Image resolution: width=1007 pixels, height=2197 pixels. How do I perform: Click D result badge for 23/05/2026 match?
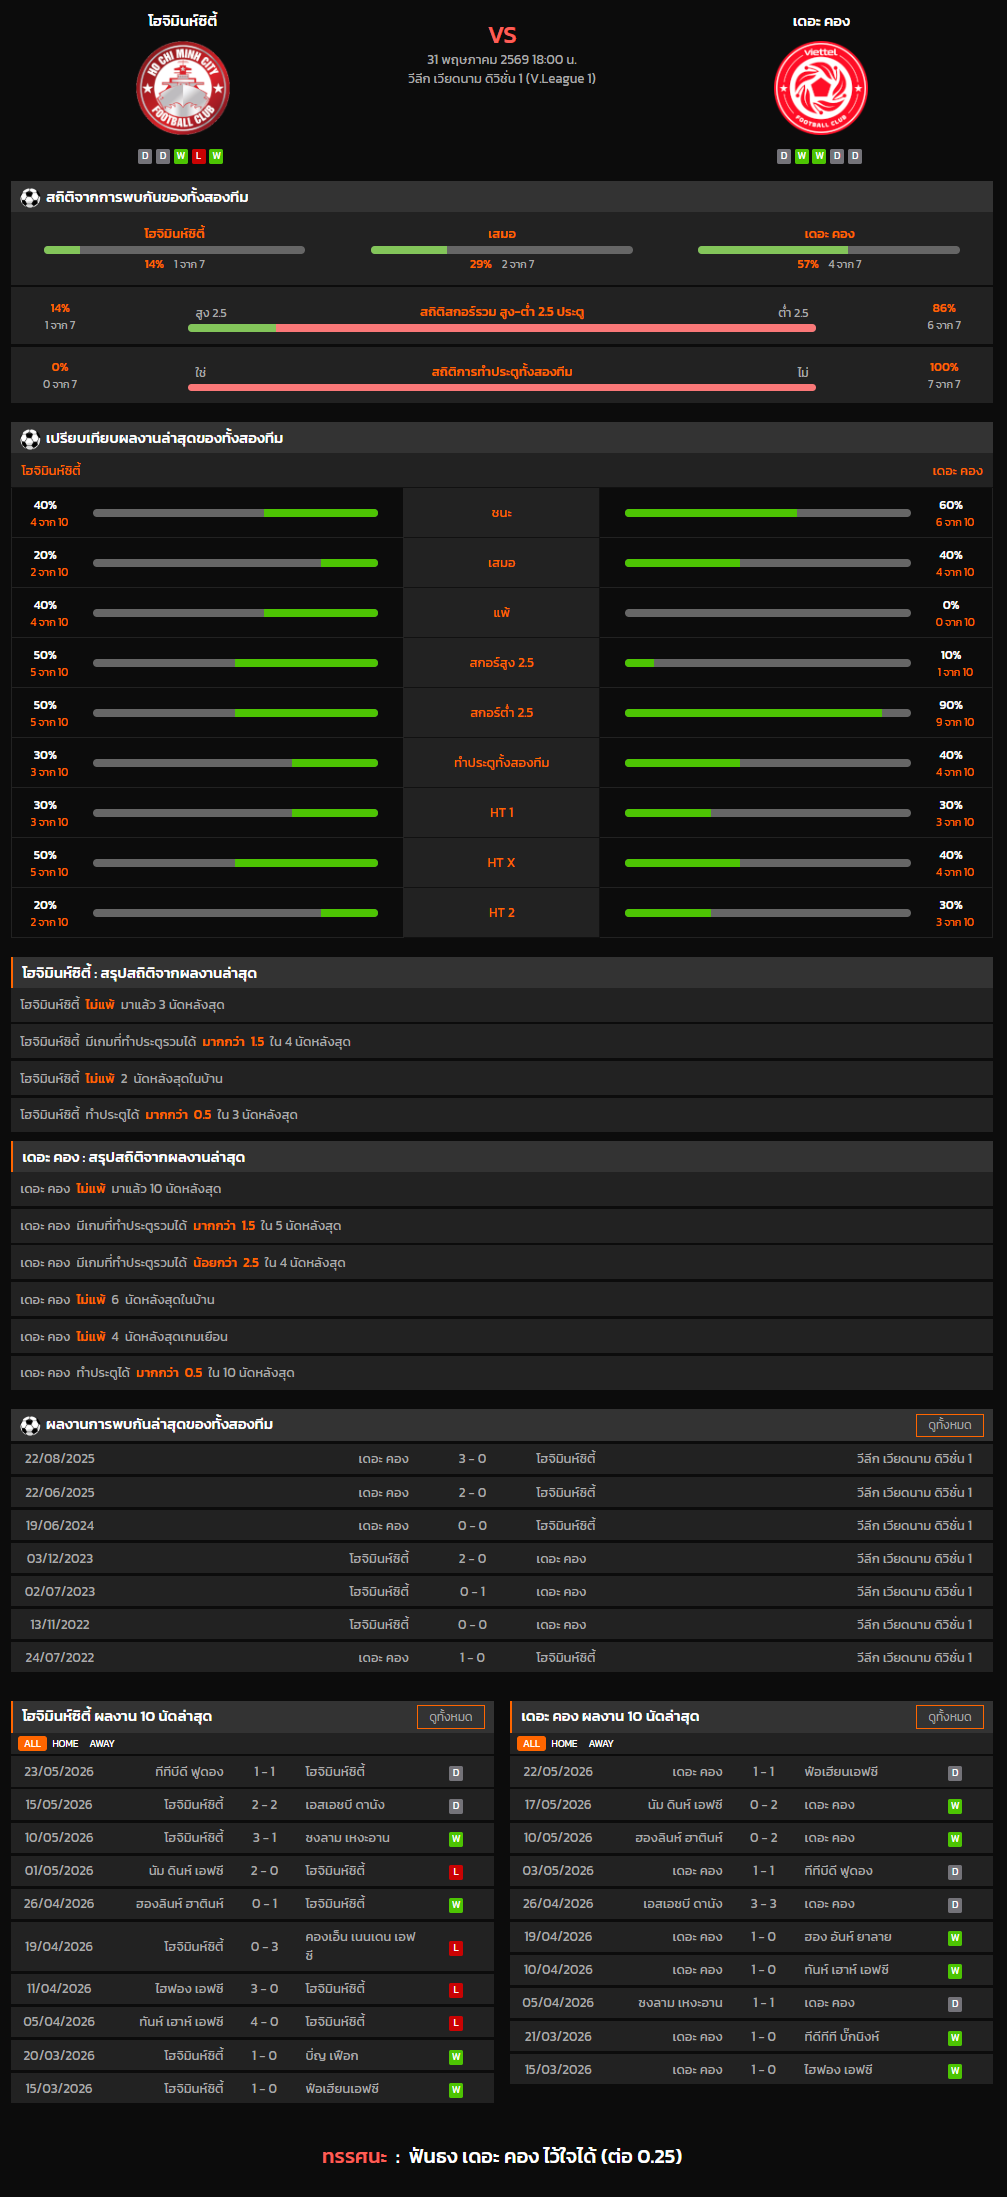[456, 1773]
